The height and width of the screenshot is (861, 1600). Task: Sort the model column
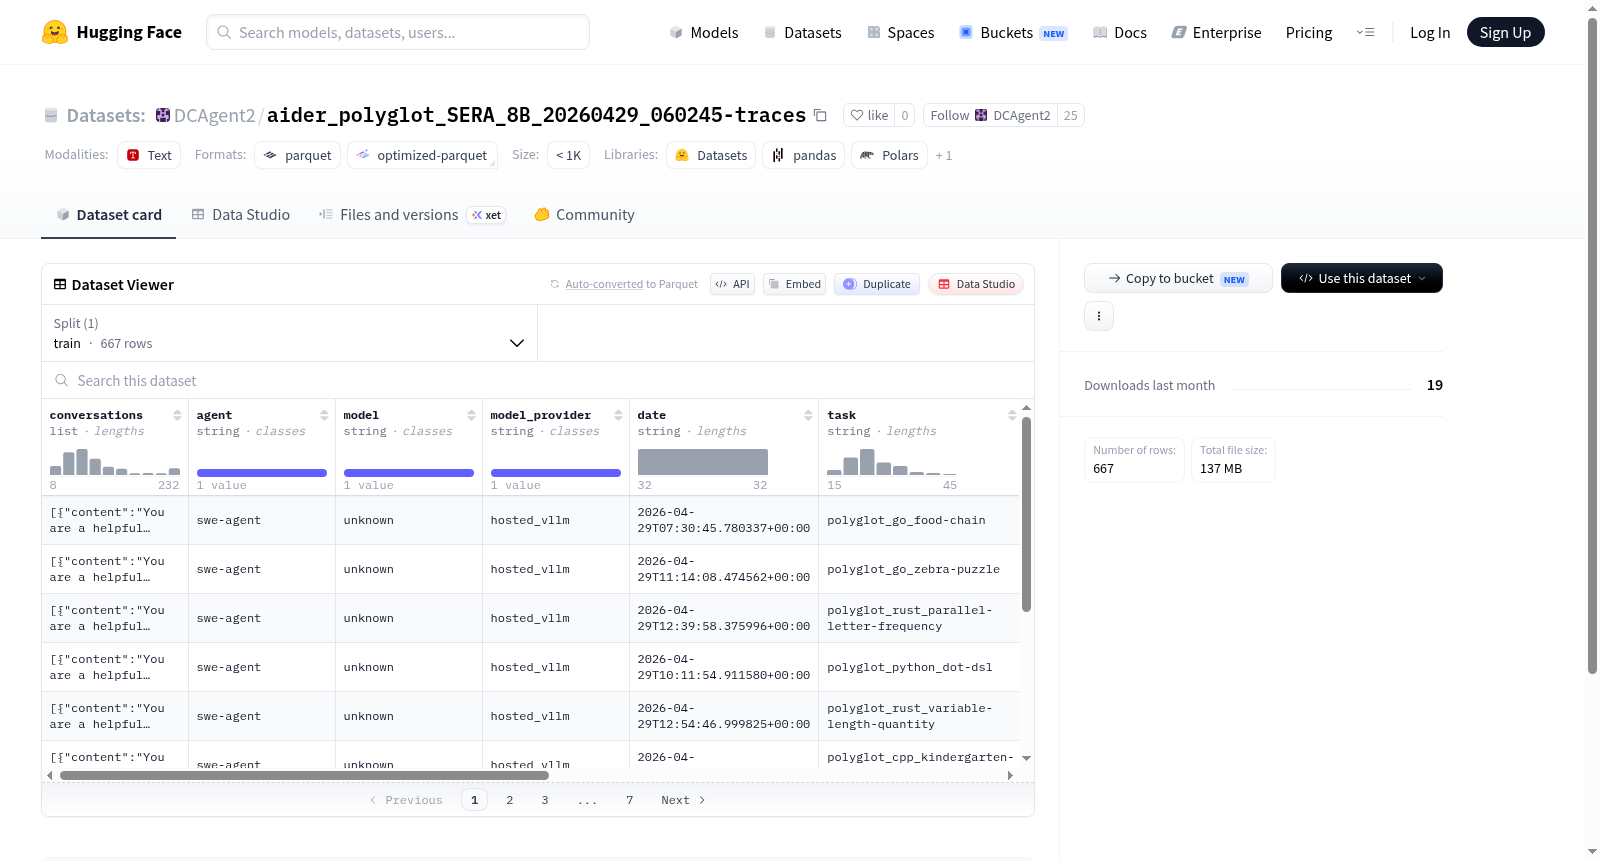pos(471,415)
